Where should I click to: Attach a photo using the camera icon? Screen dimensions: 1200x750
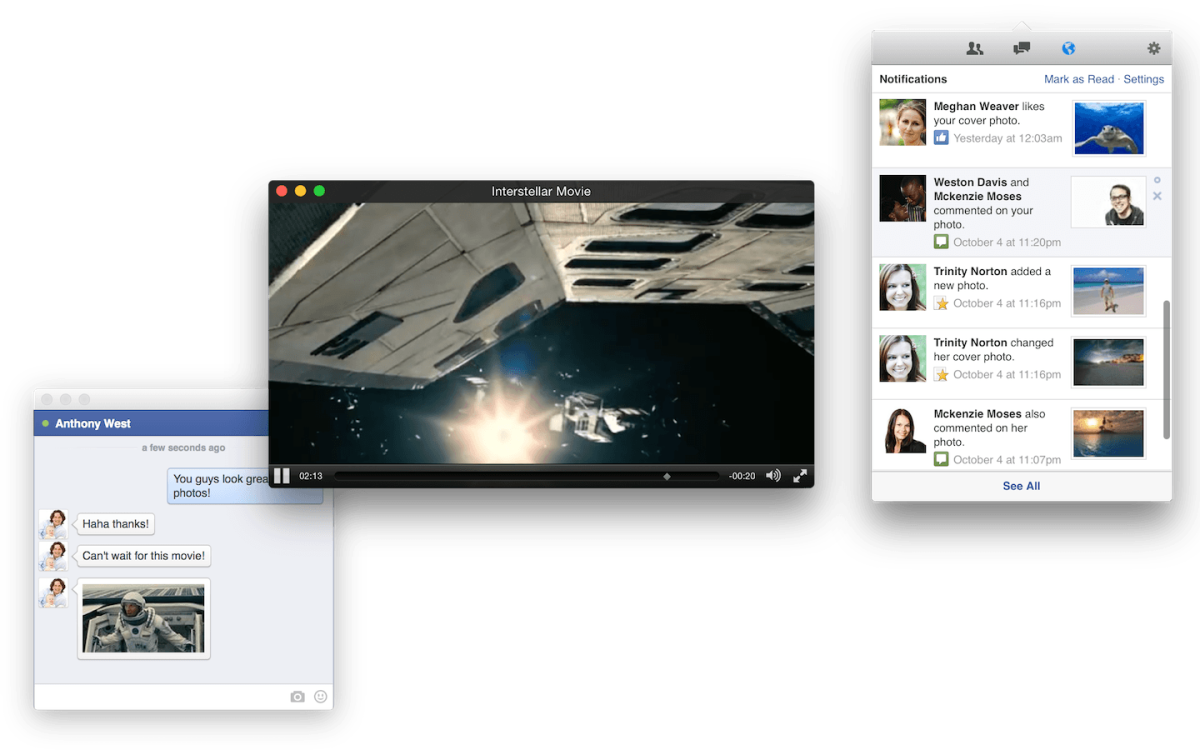coord(297,696)
